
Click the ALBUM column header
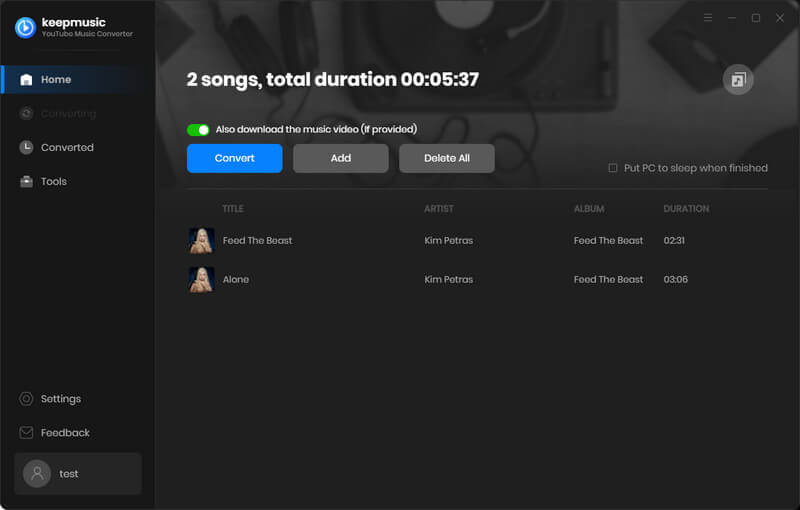click(589, 209)
